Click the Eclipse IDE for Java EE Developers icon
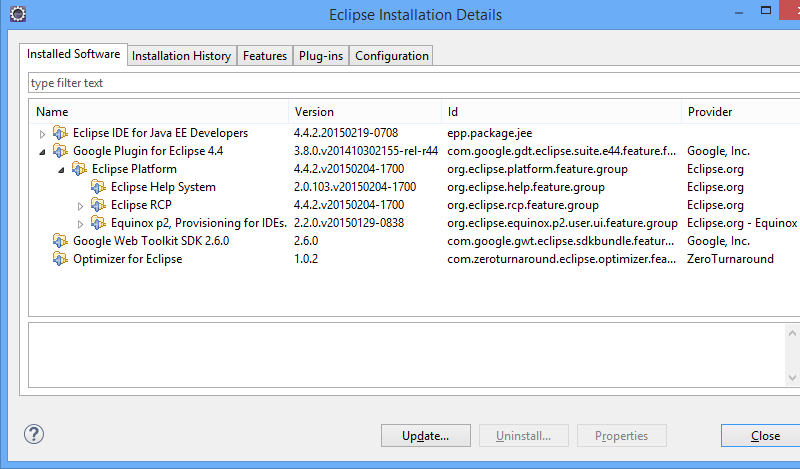 coord(60,133)
